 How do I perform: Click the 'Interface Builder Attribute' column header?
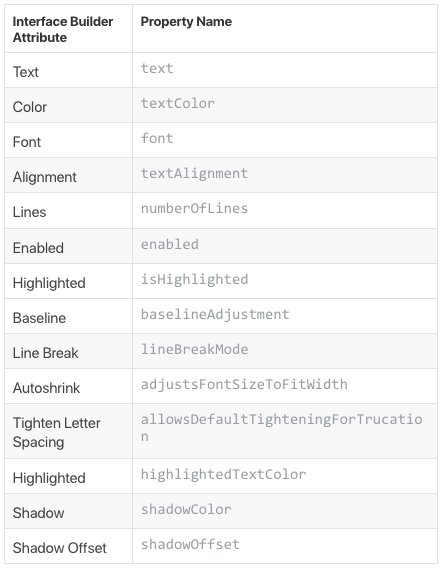tap(63, 30)
